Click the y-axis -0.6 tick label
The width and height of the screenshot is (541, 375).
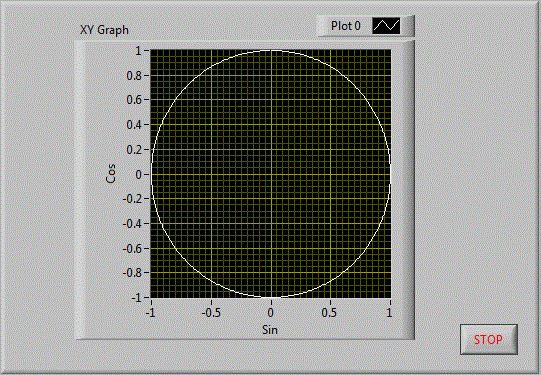pos(132,248)
